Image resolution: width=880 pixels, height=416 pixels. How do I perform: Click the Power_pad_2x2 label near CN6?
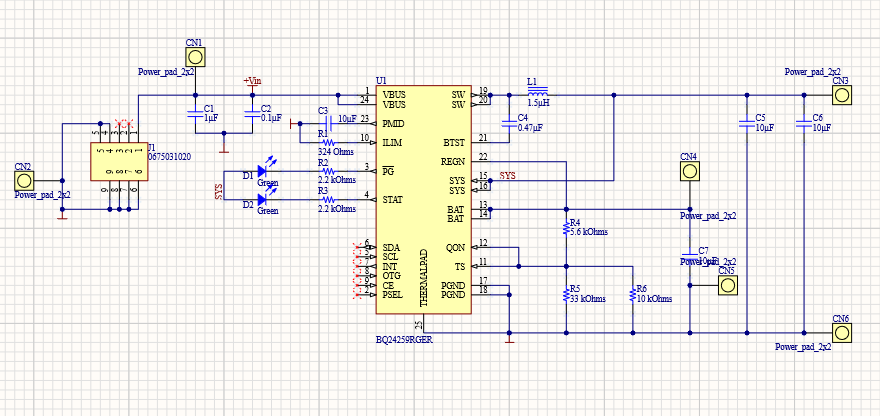[x=803, y=347]
